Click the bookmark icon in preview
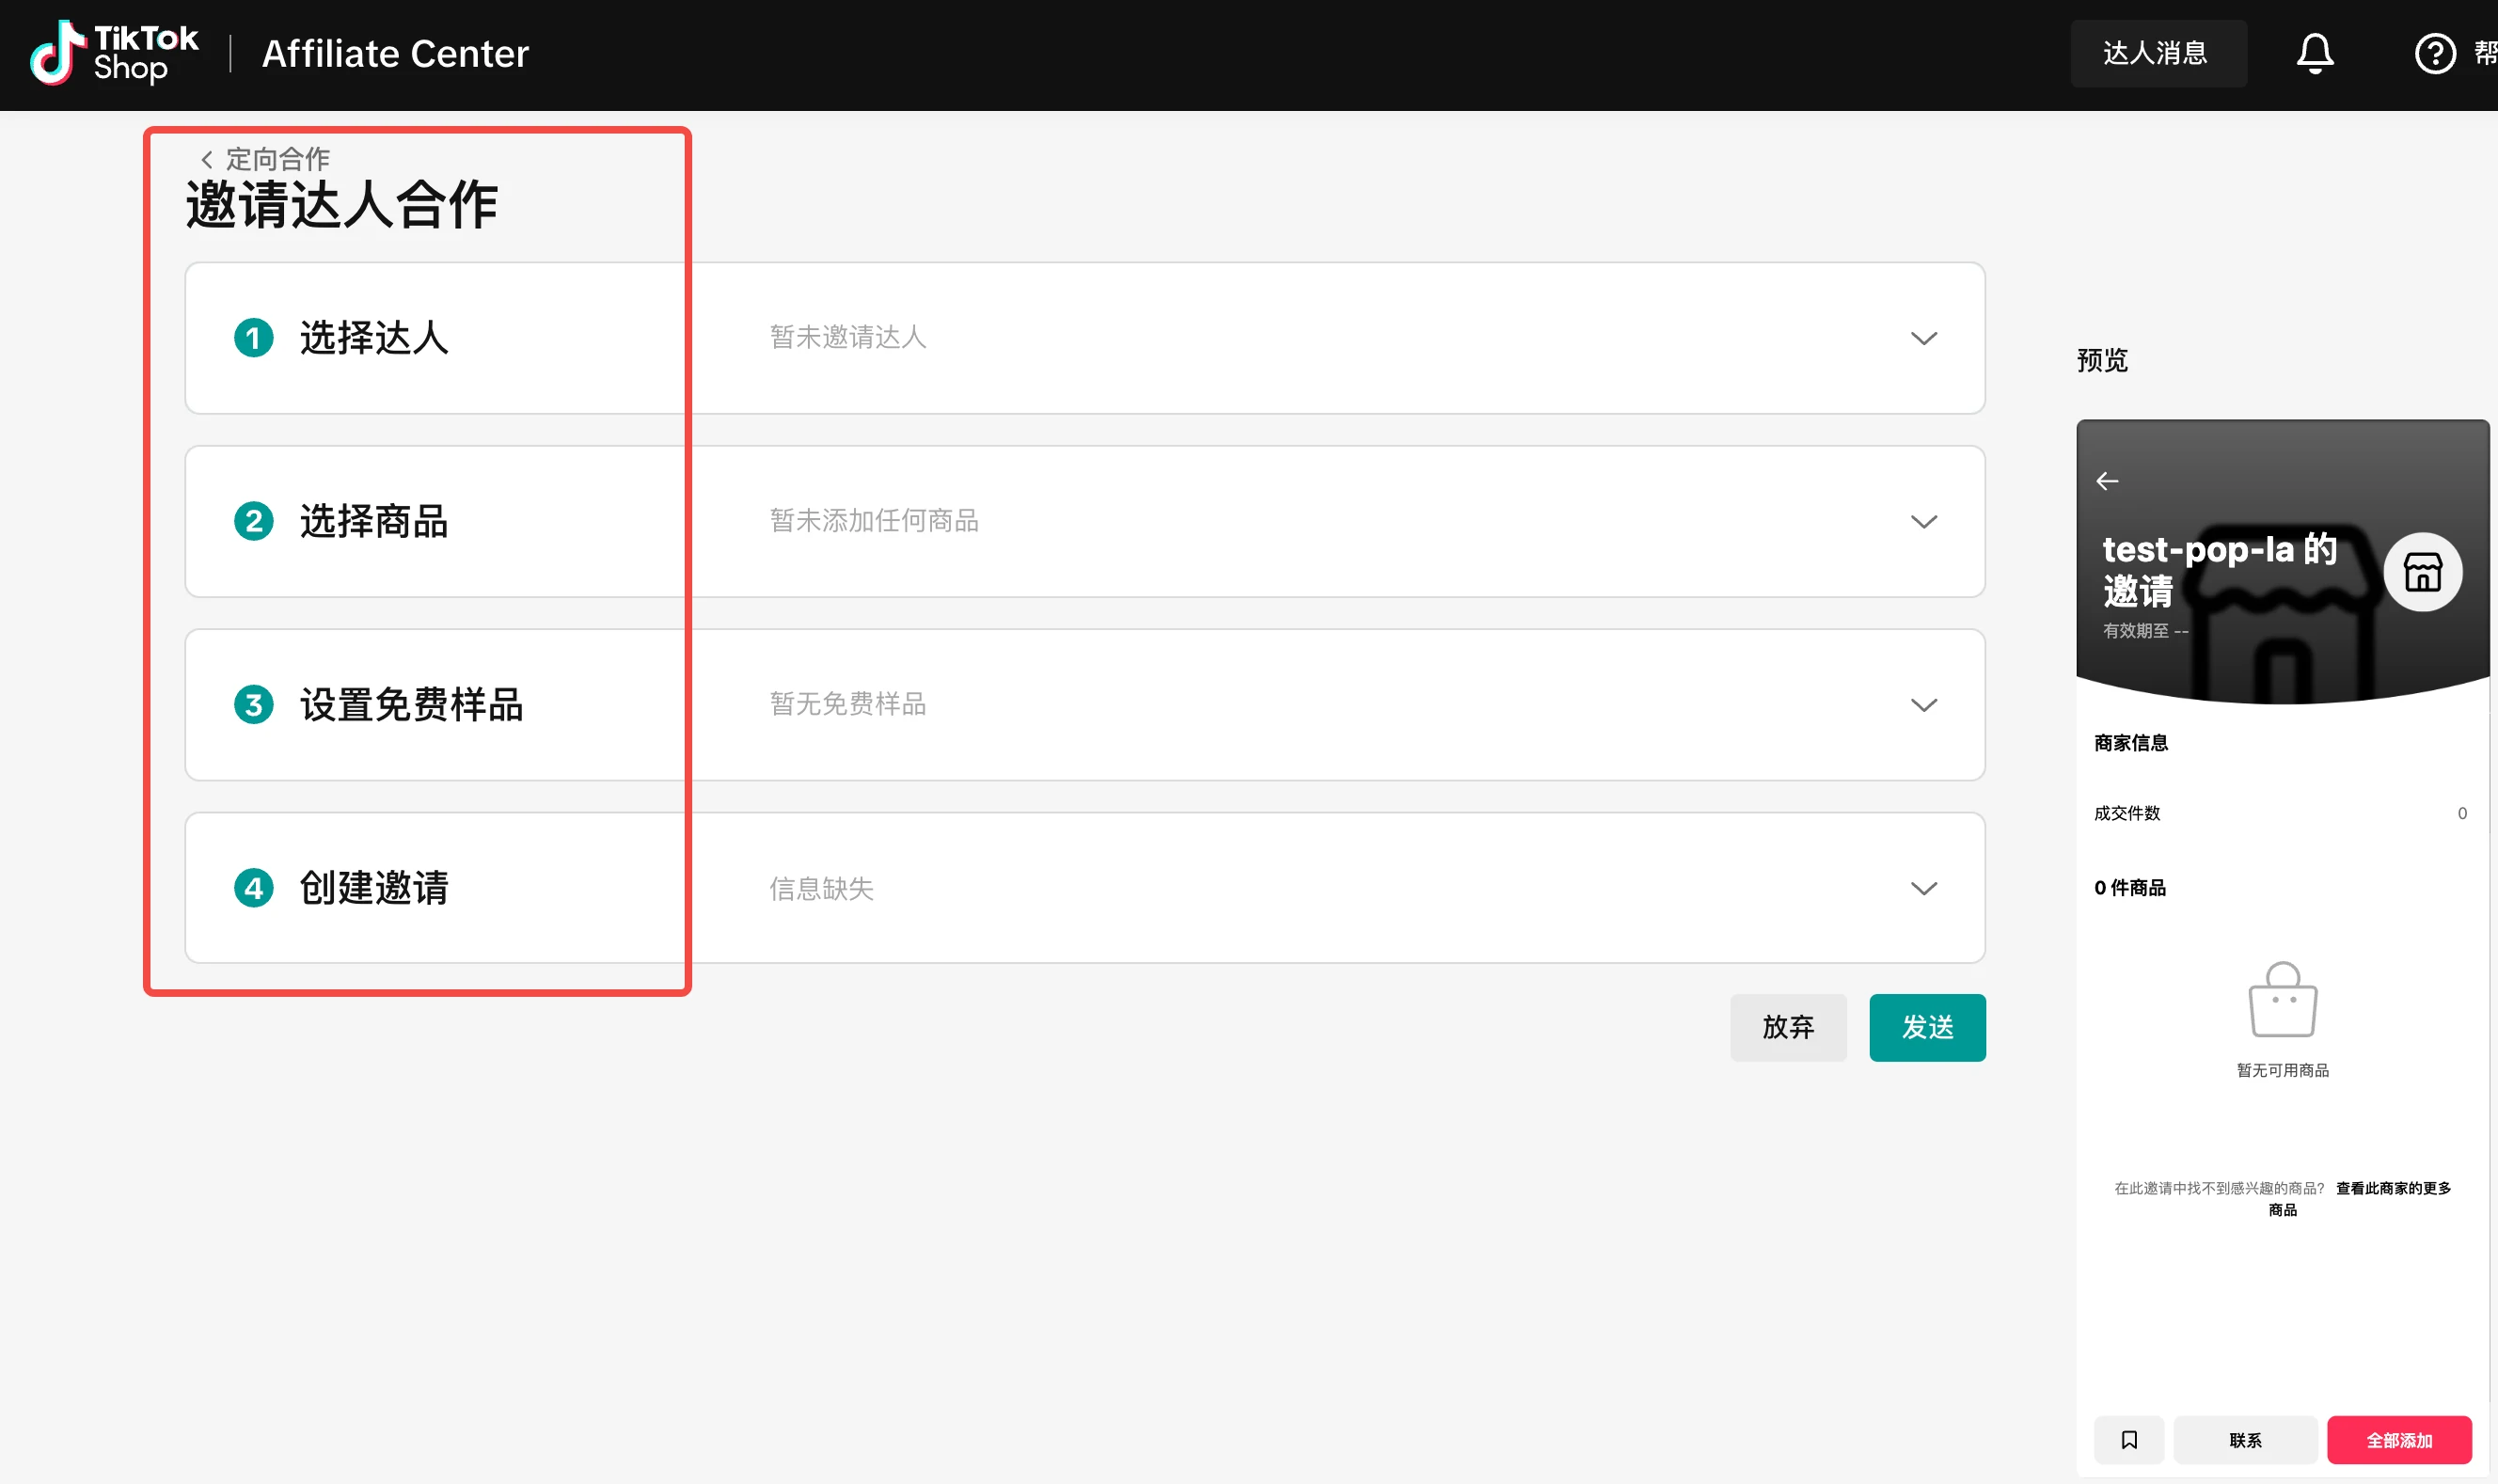 click(2129, 1439)
